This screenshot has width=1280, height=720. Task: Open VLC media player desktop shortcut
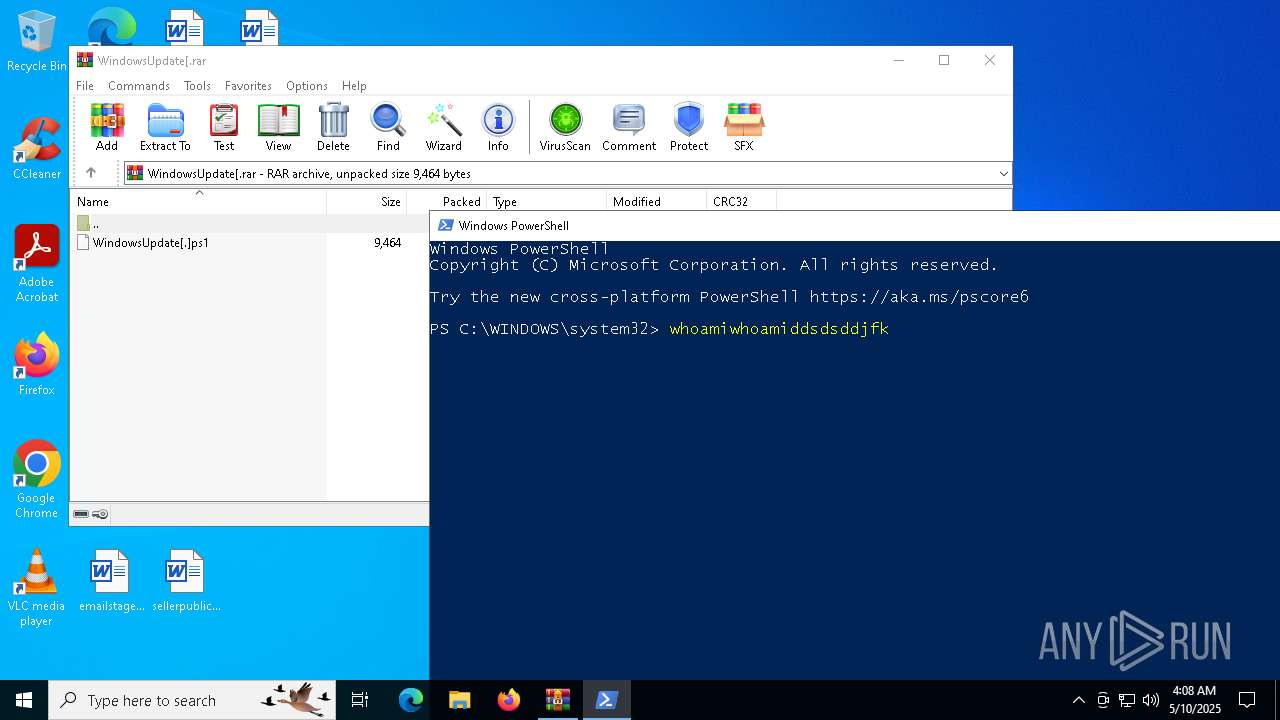coord(37,588)
